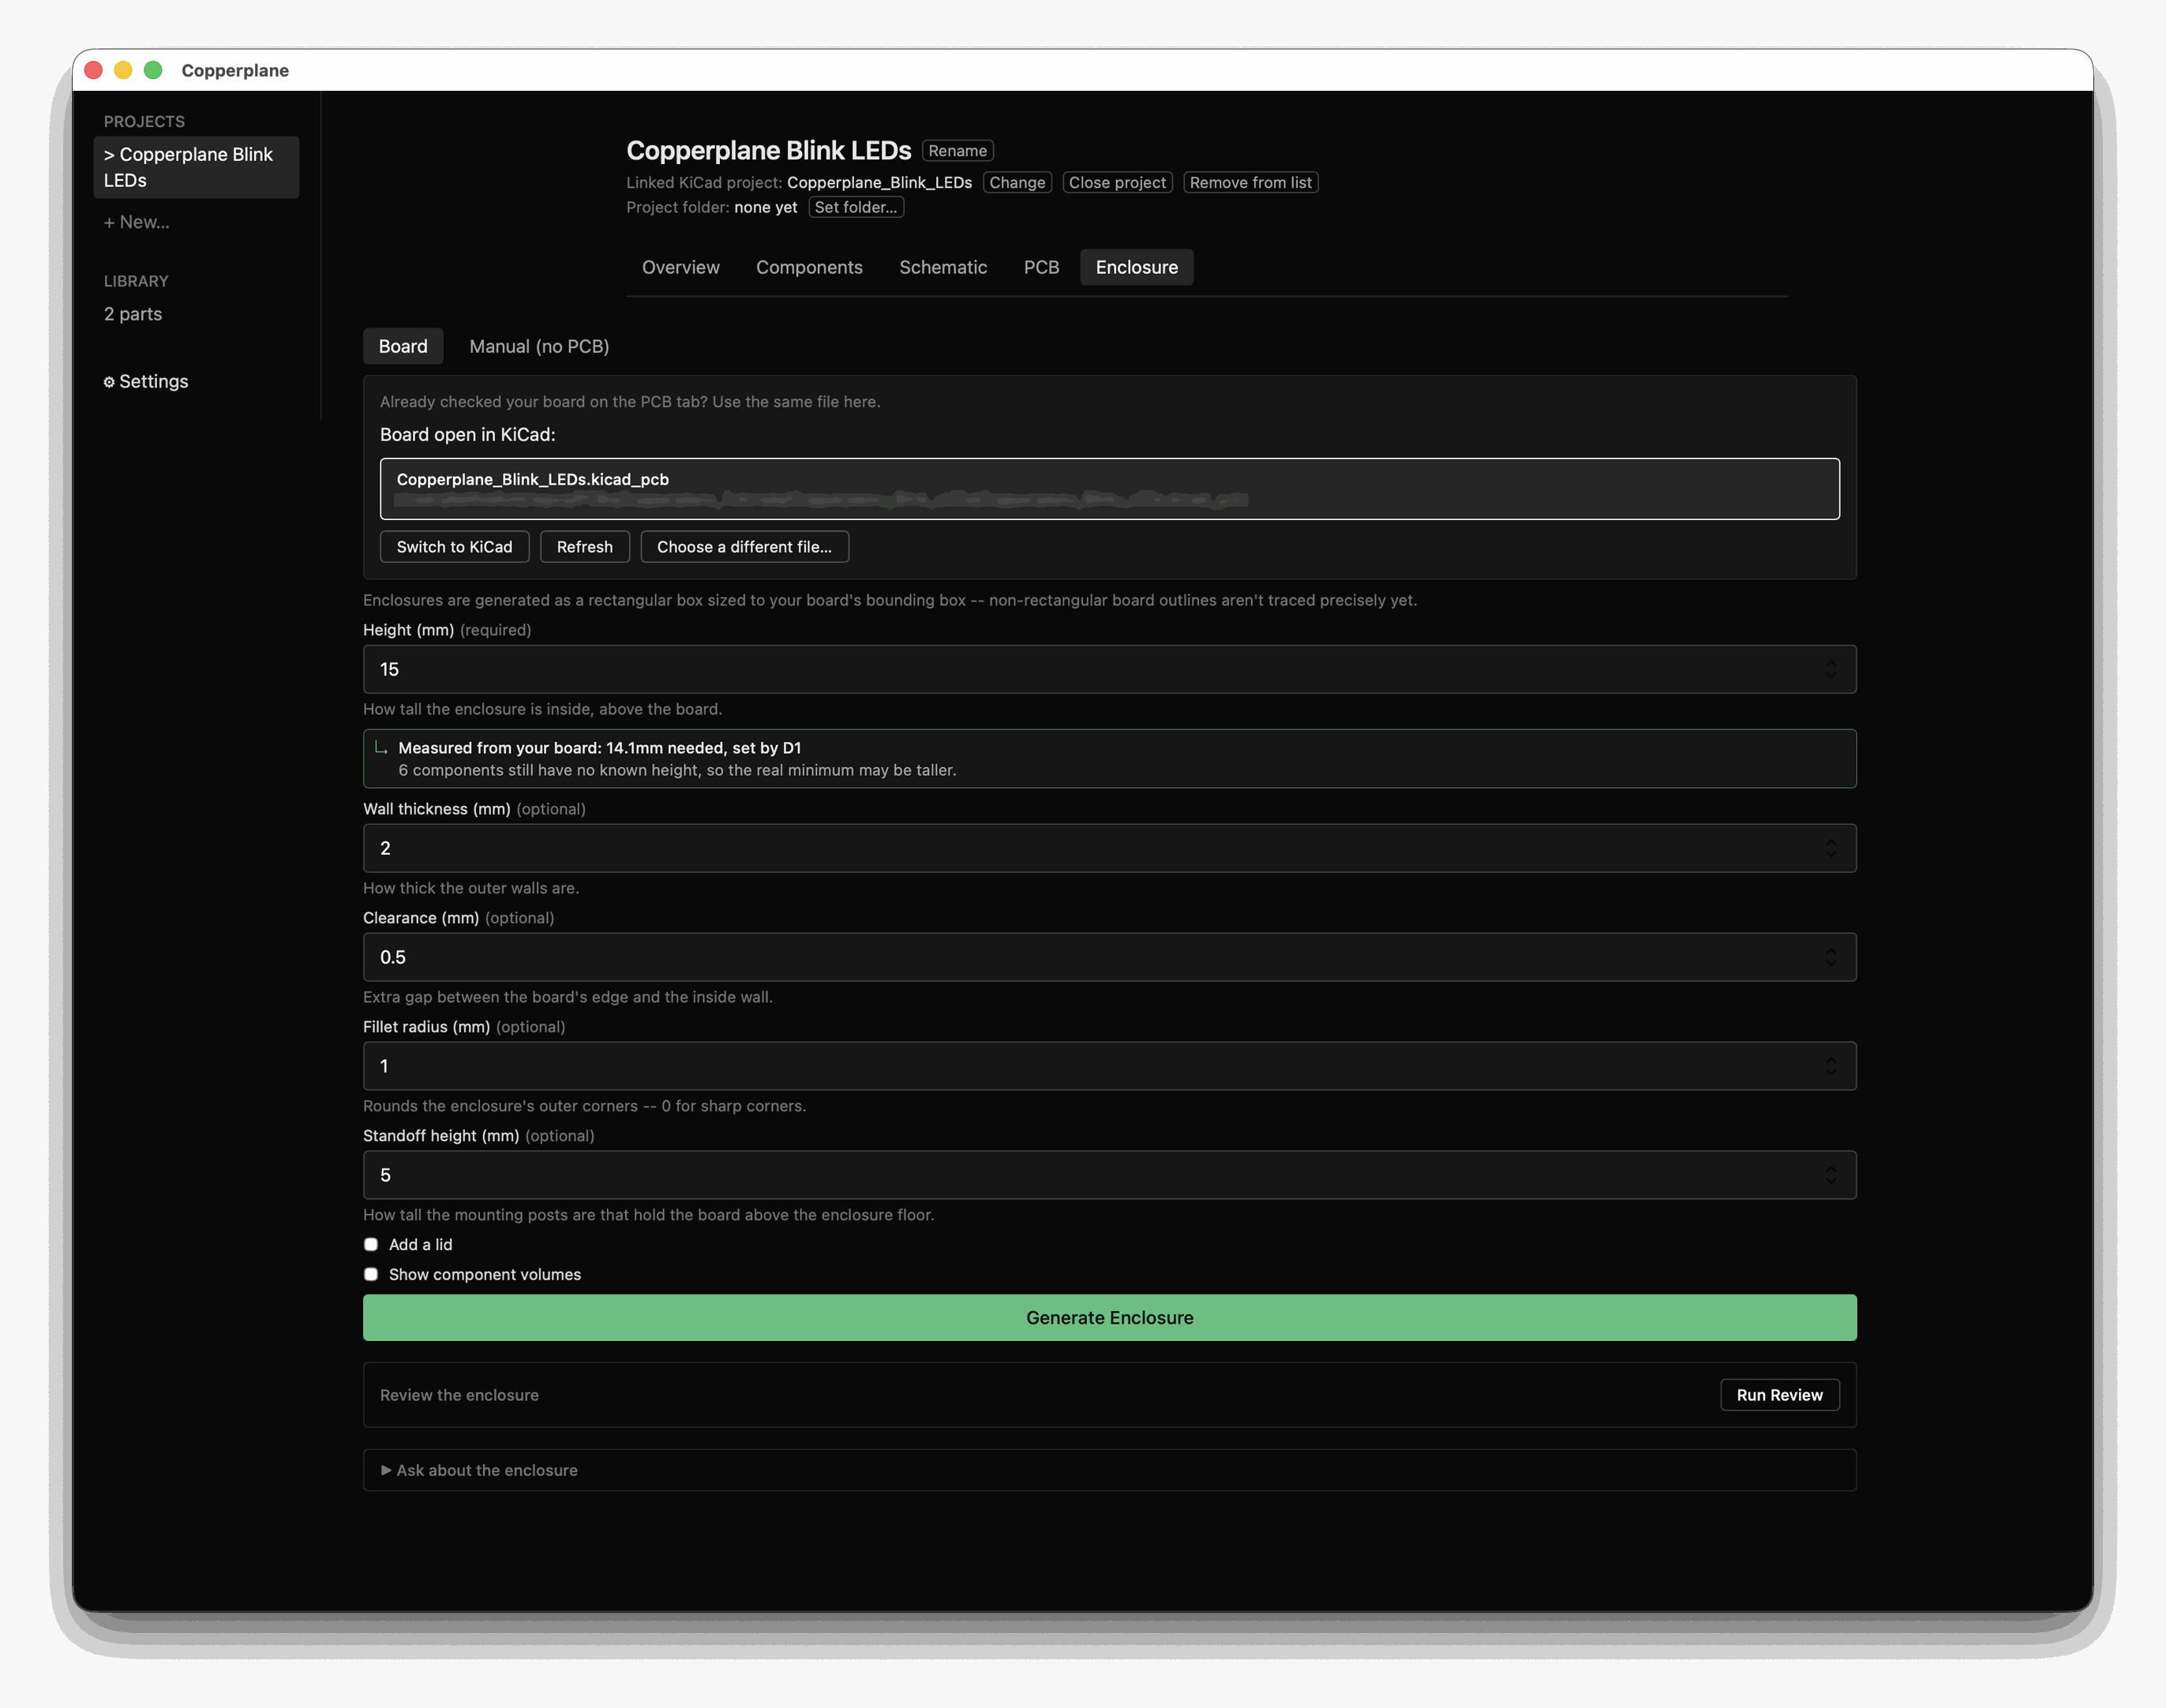Open the library's 2 parts entry
The height and width of the screenshot is (1708, 2166).
pyautogui.click(x=133, y=314)
